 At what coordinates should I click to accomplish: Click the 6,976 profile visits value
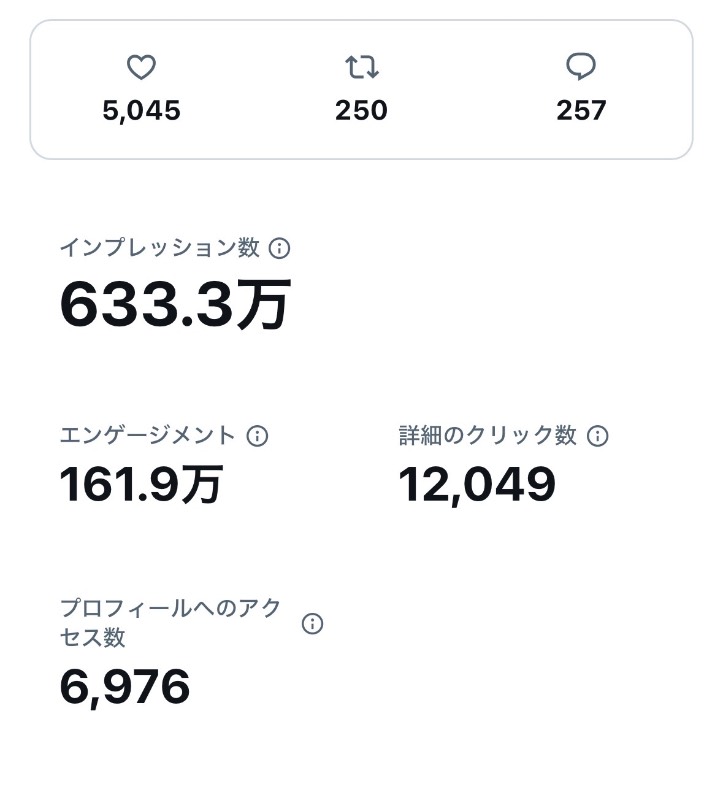125,687
